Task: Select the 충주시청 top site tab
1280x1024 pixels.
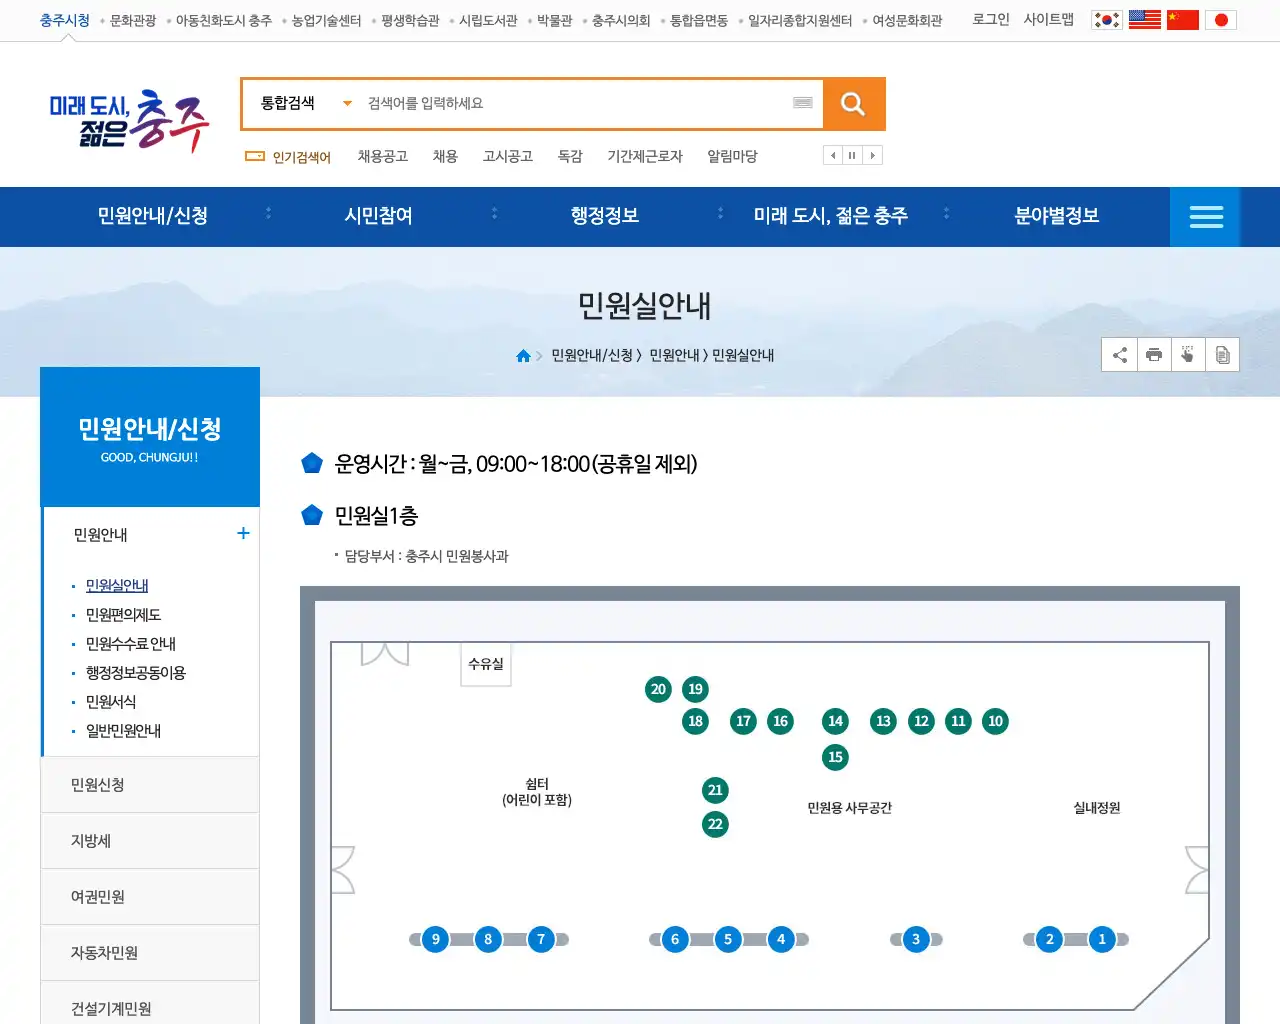Action: tap(65, 20)
